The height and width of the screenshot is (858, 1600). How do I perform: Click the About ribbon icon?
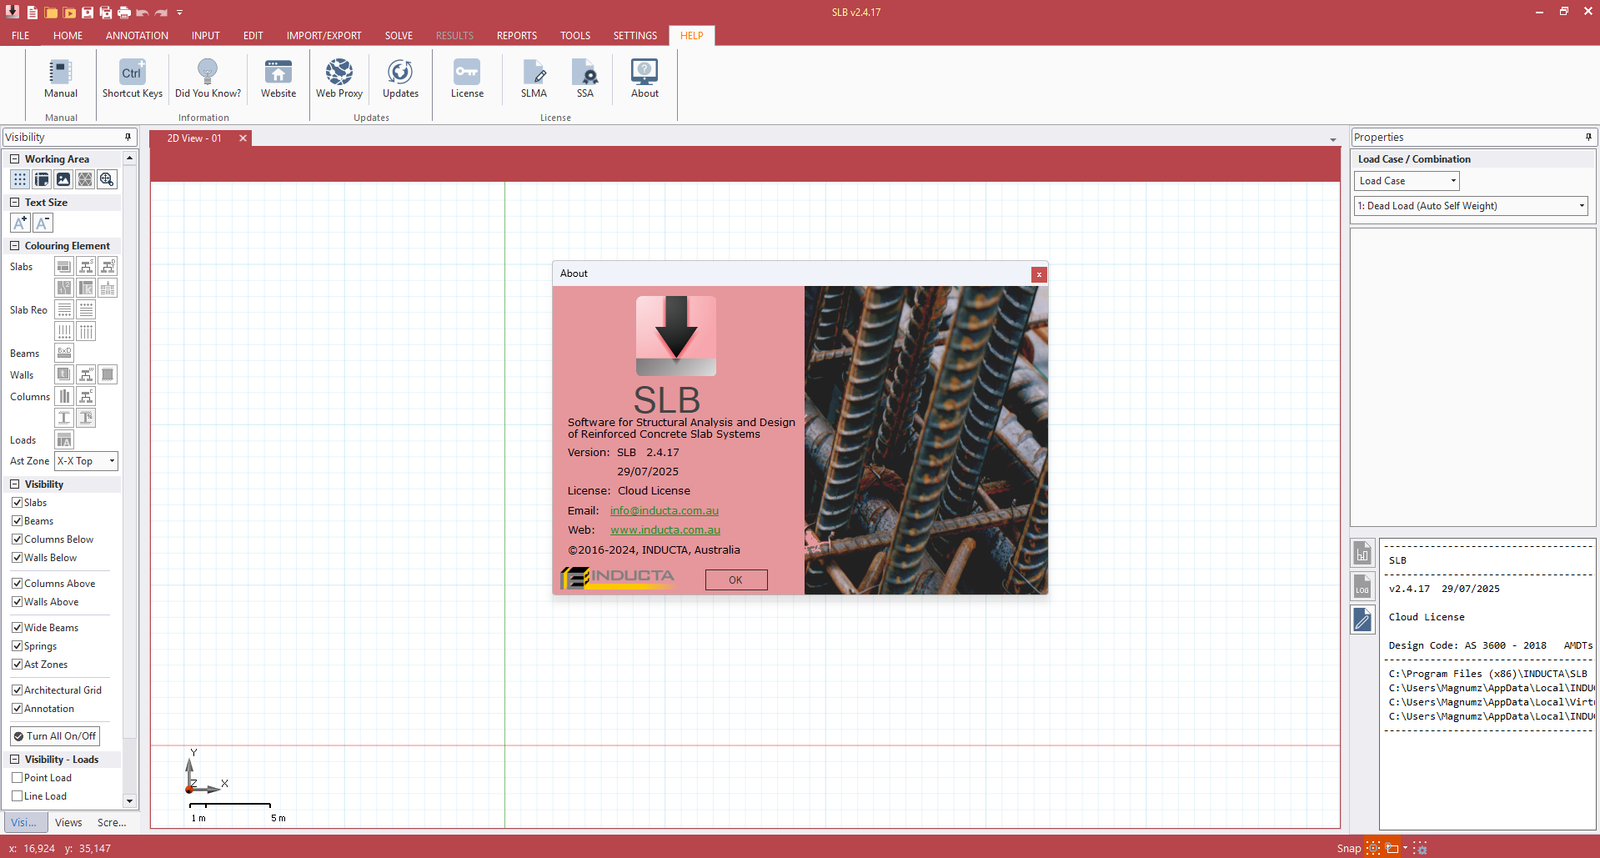pos(645,78)
